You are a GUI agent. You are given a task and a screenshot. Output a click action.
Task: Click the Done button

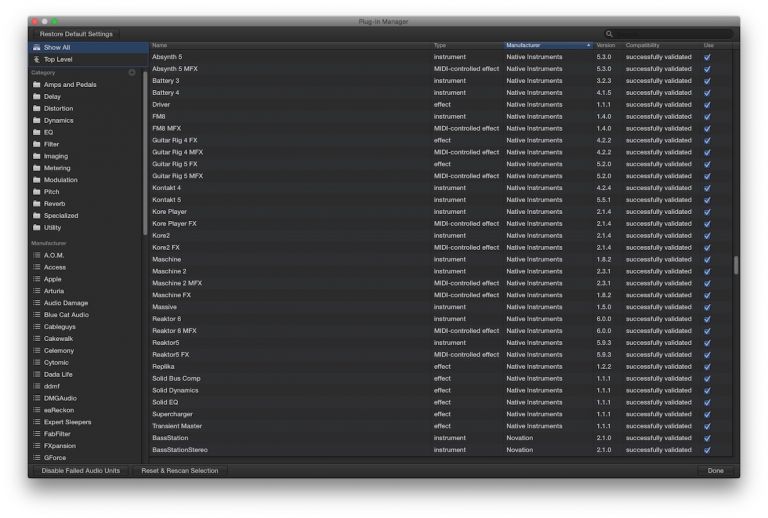pyautogui.click(x=715, y=471)
